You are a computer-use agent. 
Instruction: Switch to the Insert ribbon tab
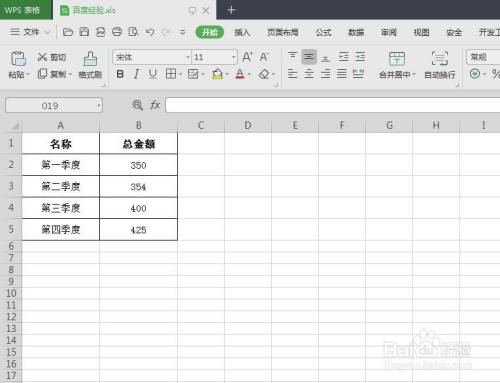coord(242,32)
